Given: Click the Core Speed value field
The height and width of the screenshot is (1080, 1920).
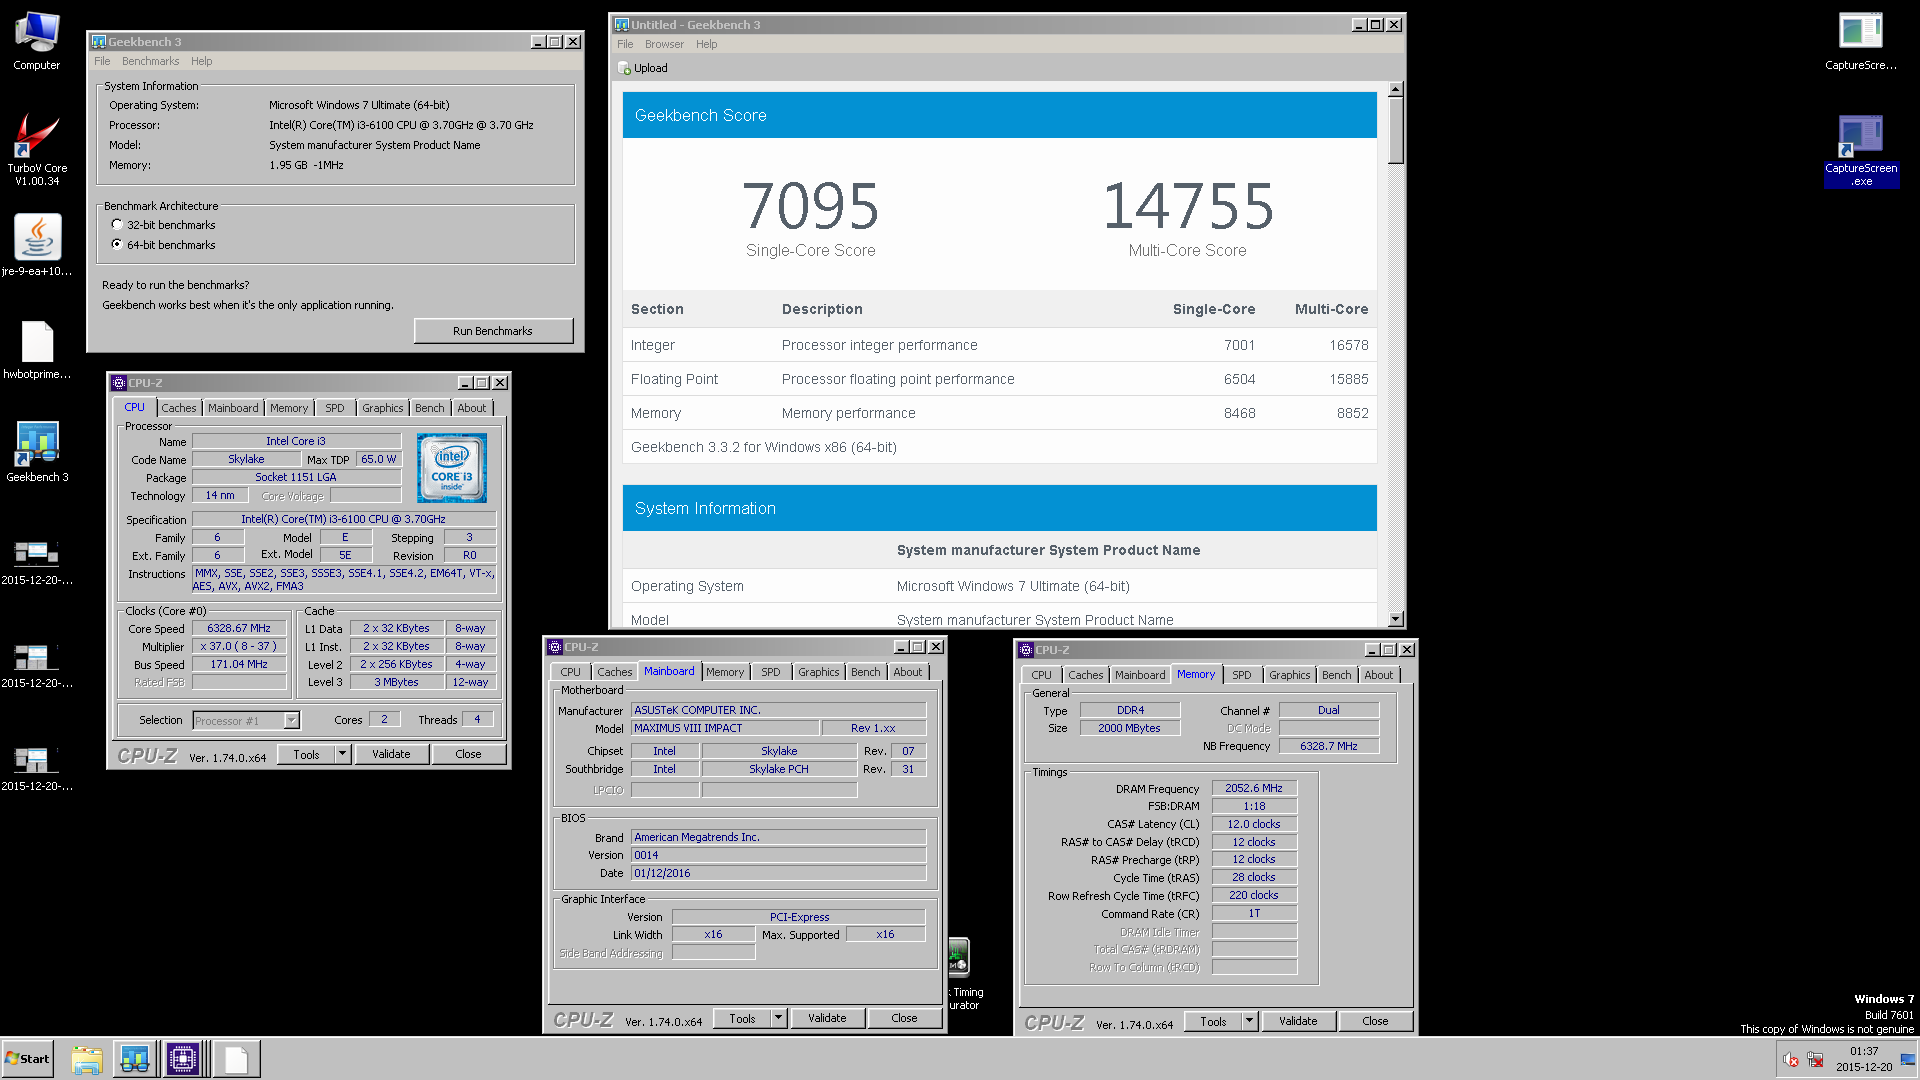Looking at the screenshot, I should tap(239, 629).
